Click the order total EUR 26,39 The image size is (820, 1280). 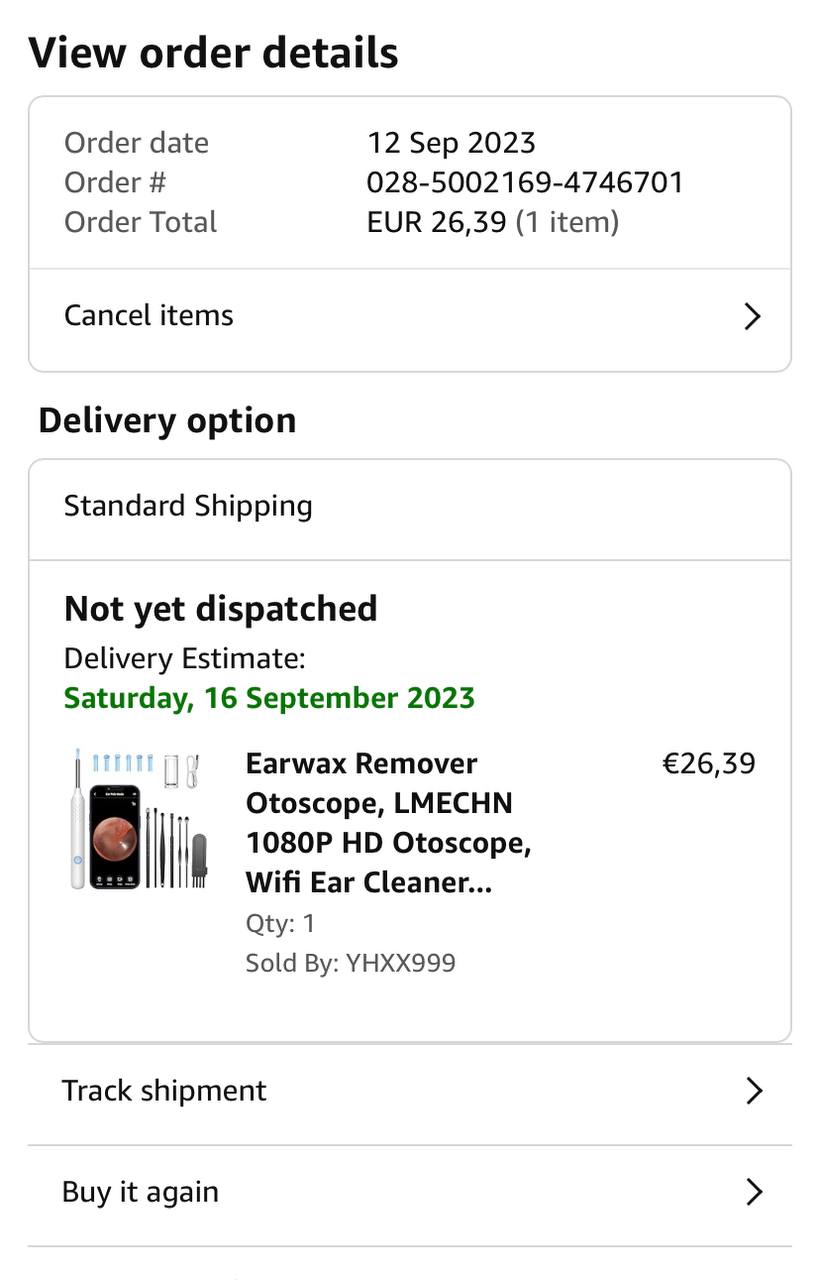(437, 222)
